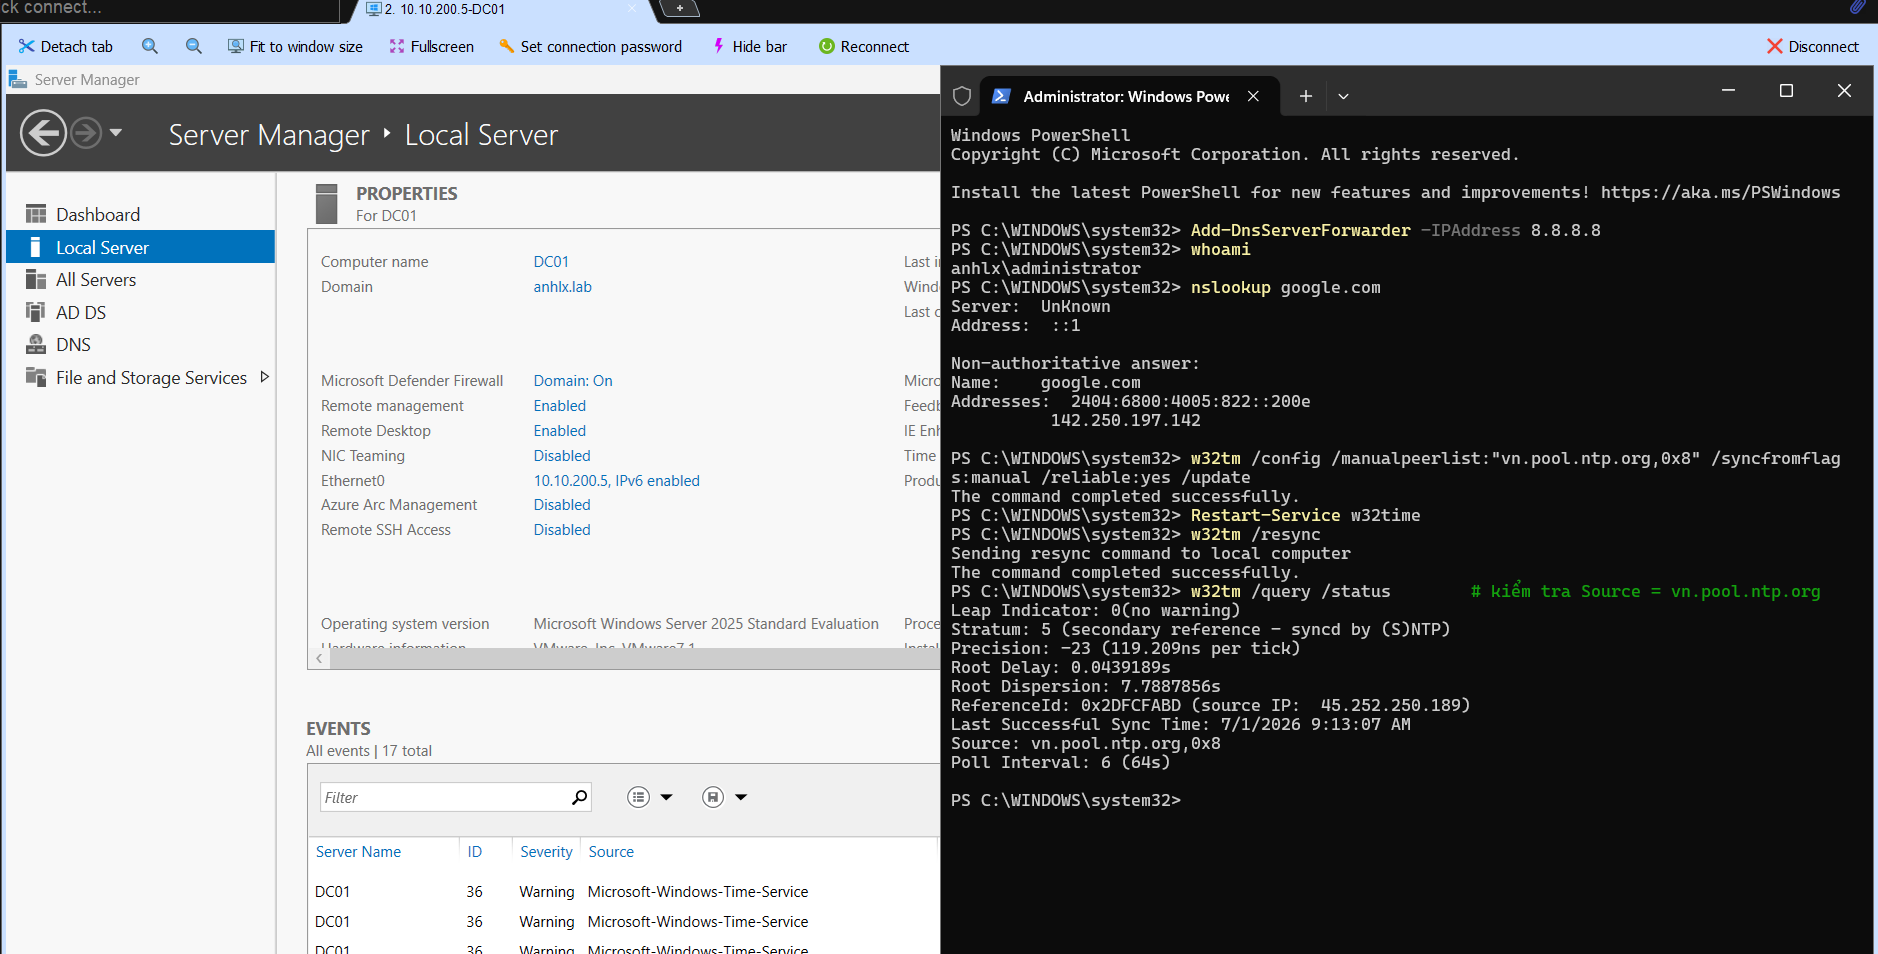Click the save query icon
The height and width of the screenshot is (954, 1878).
pyautogui.click(x=713, y=797)
